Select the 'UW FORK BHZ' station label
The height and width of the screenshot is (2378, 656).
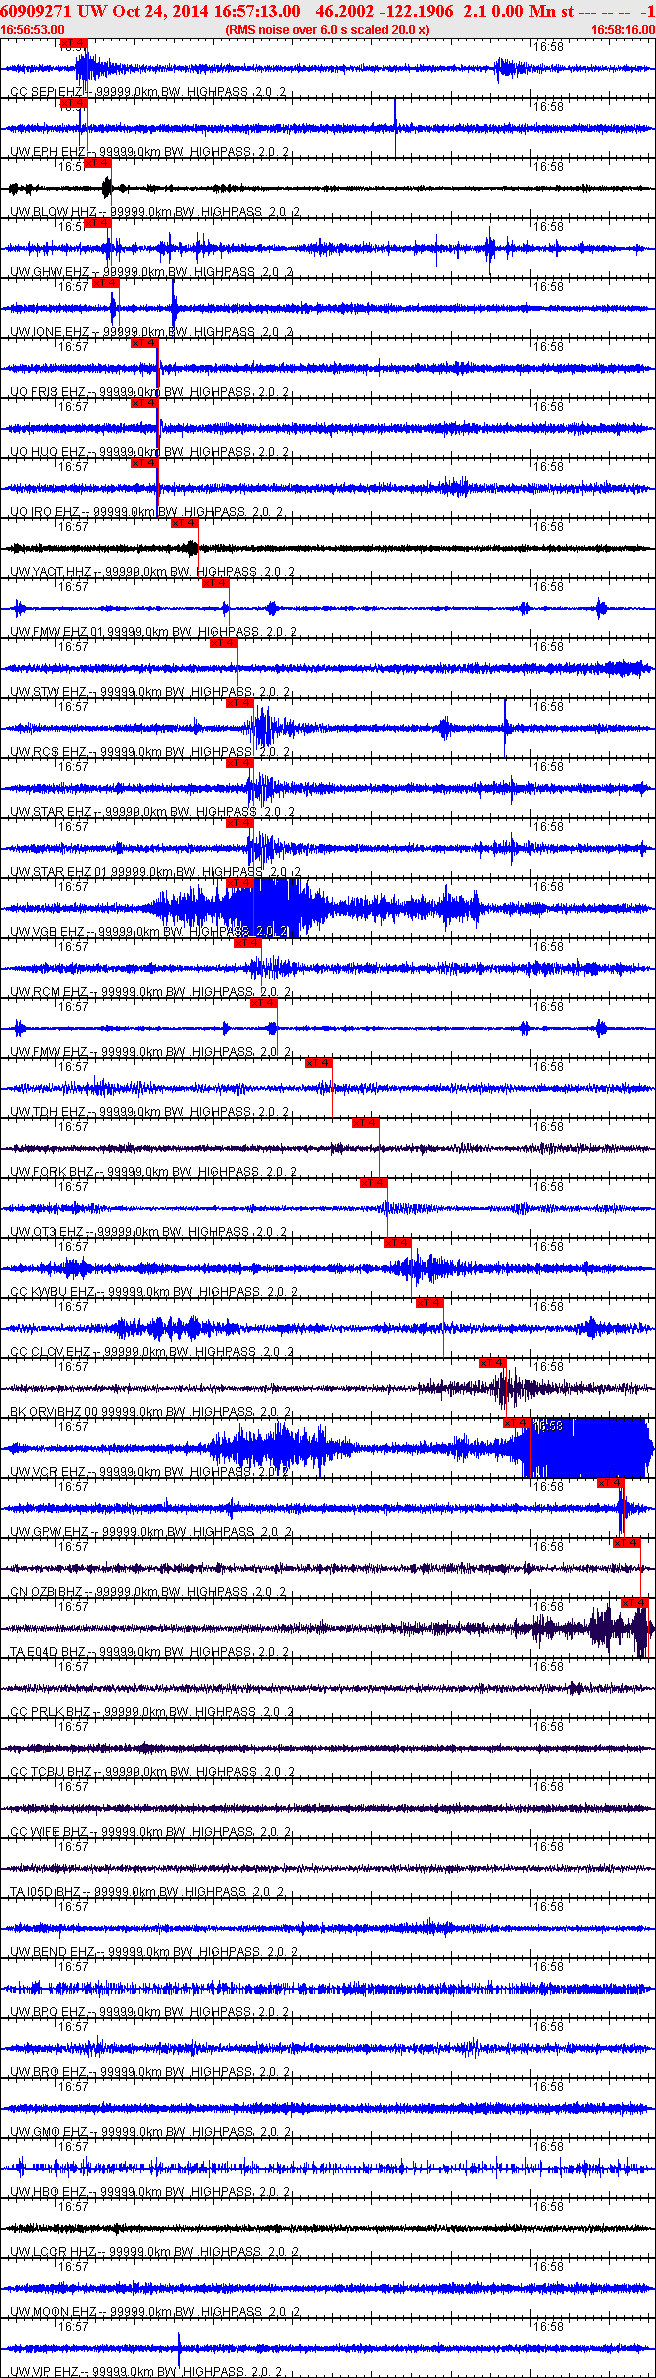(x=52, y=1172)
